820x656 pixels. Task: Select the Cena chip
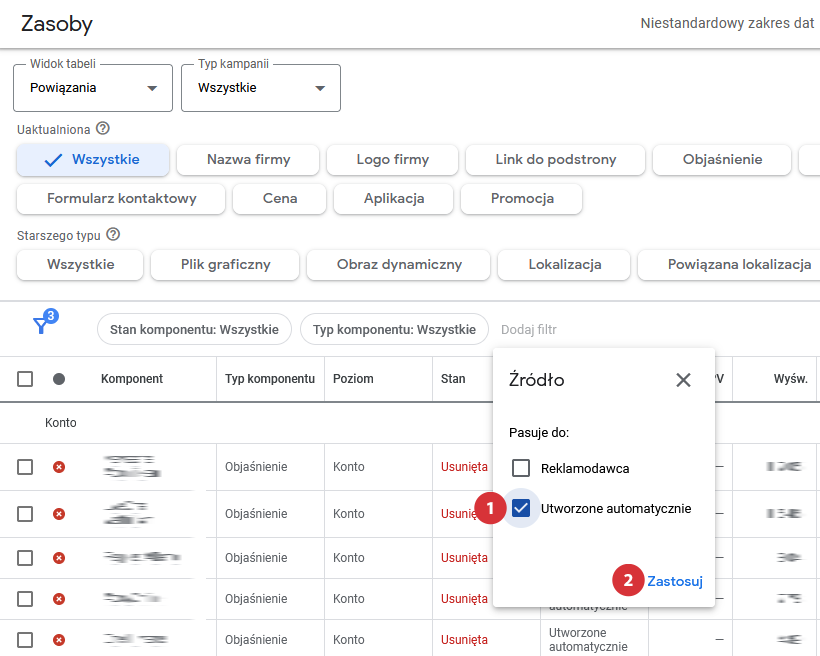coord(279,199)
